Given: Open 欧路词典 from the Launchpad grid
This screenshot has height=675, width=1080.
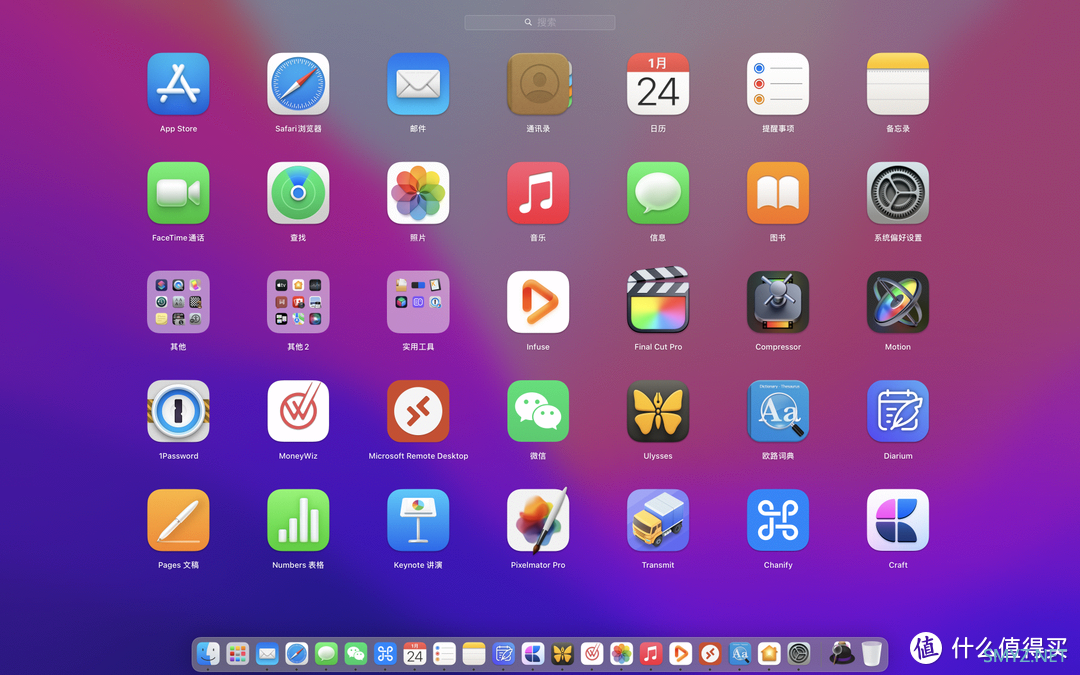Looking at the screenshot, I should tap(778, 411).
